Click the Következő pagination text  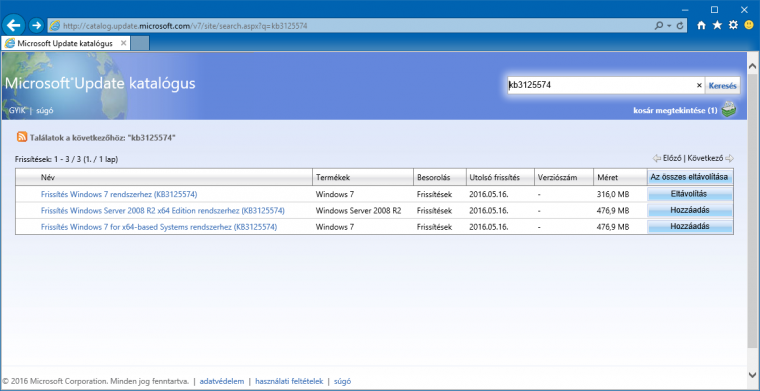click(x=705, y=158)
